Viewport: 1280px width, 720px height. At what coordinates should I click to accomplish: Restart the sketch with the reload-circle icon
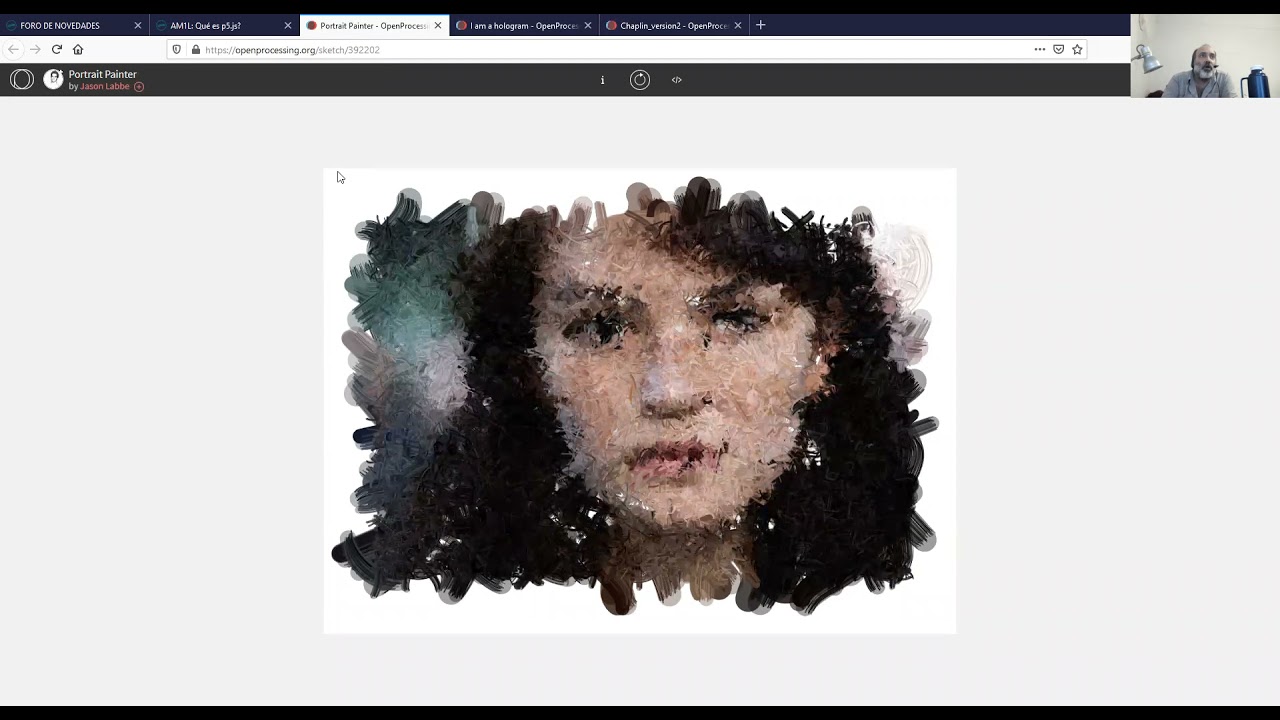pos(640,80)
